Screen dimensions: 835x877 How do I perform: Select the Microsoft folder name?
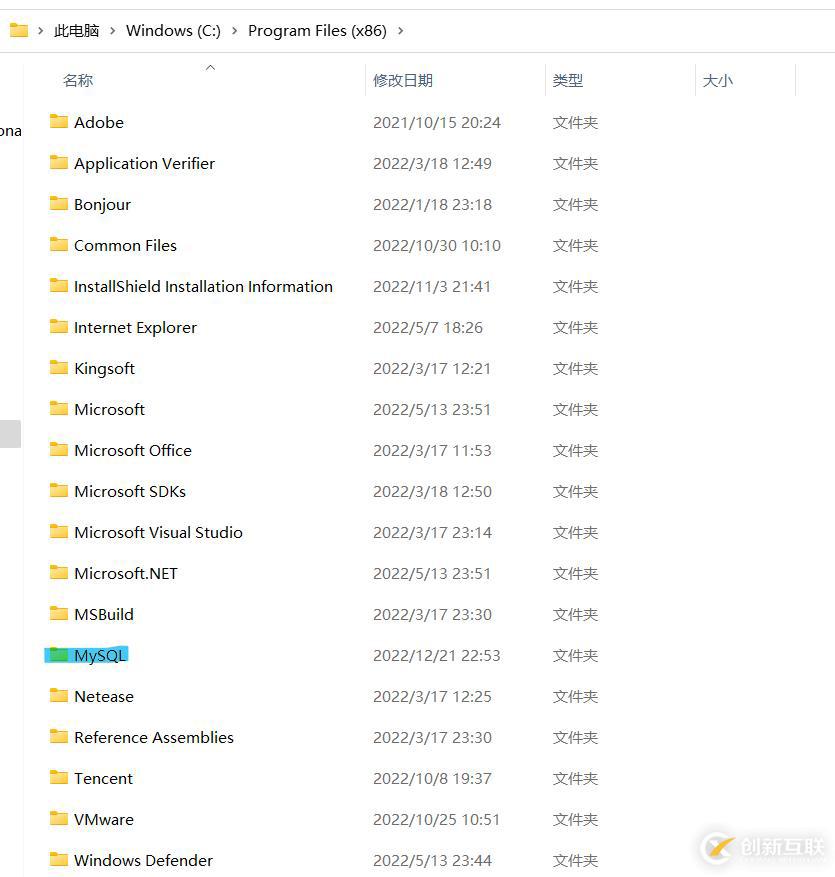[110, 409]
